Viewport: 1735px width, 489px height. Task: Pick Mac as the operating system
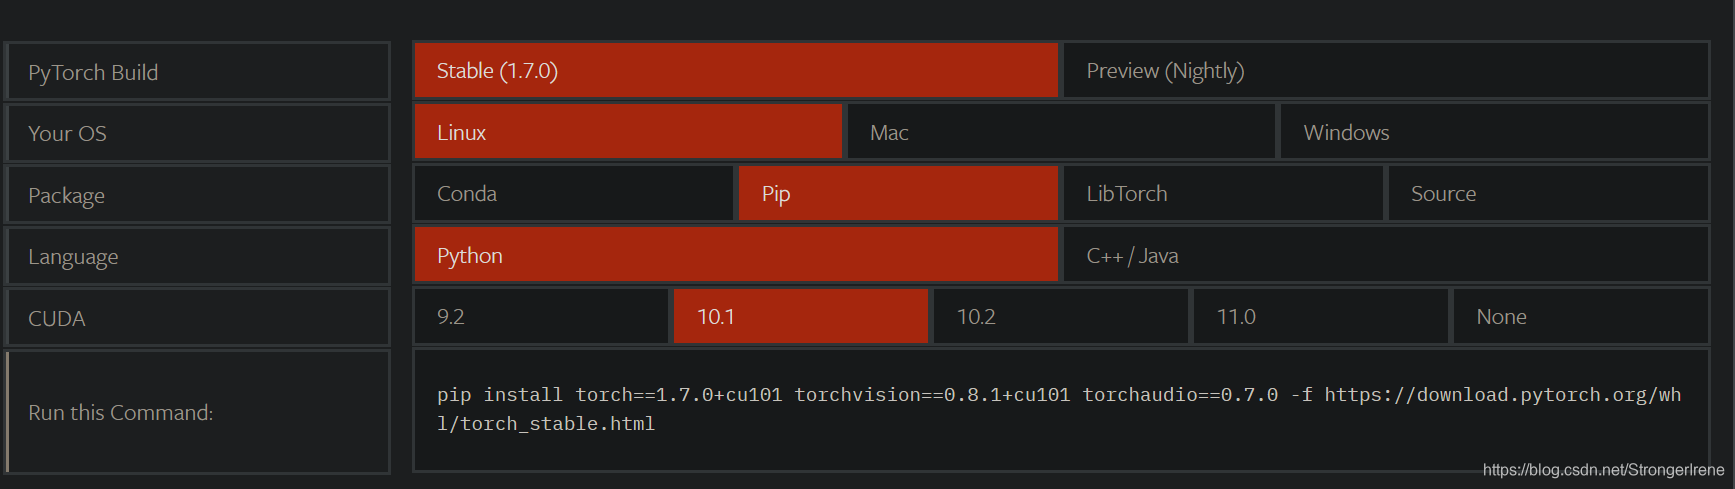(x=1061, y=132)
